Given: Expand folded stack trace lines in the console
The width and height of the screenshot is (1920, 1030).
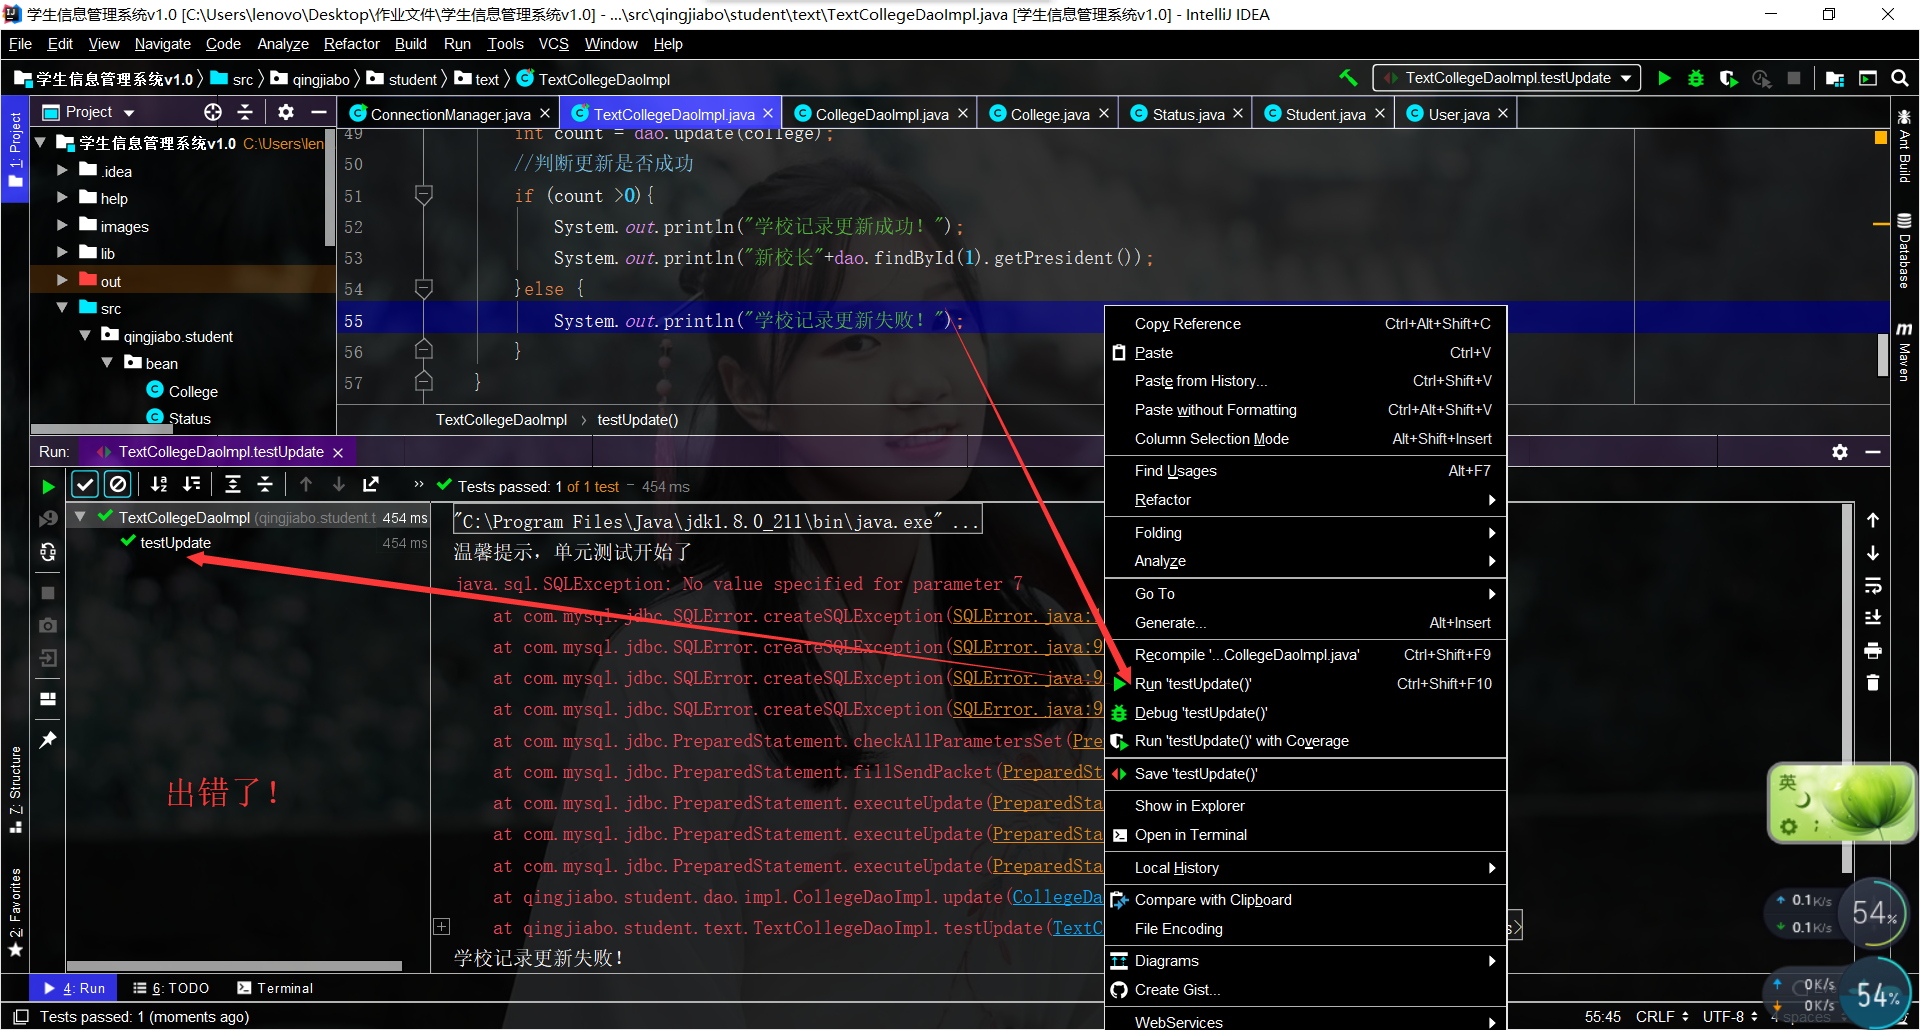Looking at the screenshot, I should (x=441, y=927).
